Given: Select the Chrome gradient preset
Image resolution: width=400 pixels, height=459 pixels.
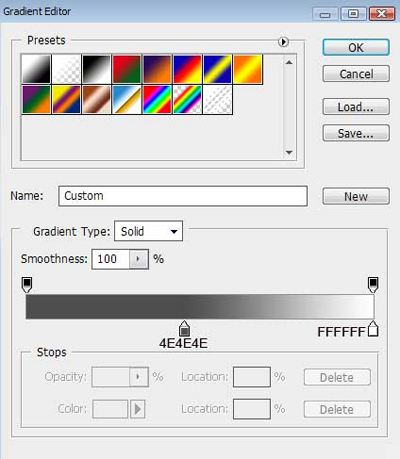Looking at the screenshot, I should click(x=126, y=100).
